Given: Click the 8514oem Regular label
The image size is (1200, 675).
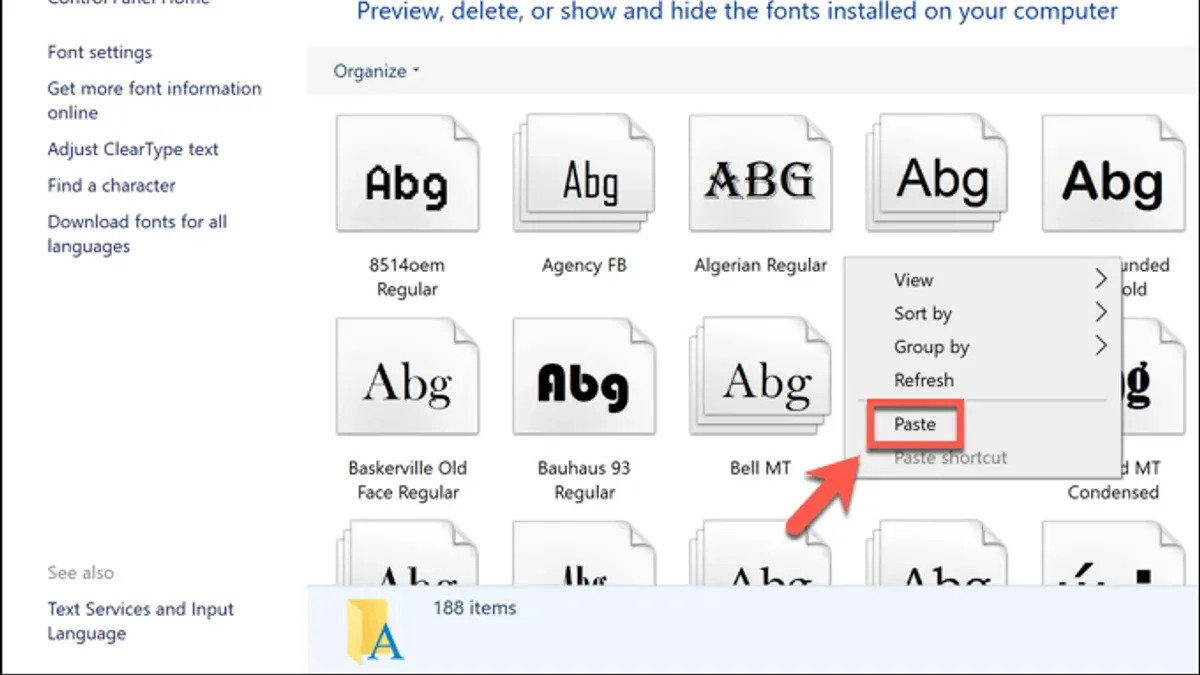Looking at the screenshot, I should coord(407,277).
